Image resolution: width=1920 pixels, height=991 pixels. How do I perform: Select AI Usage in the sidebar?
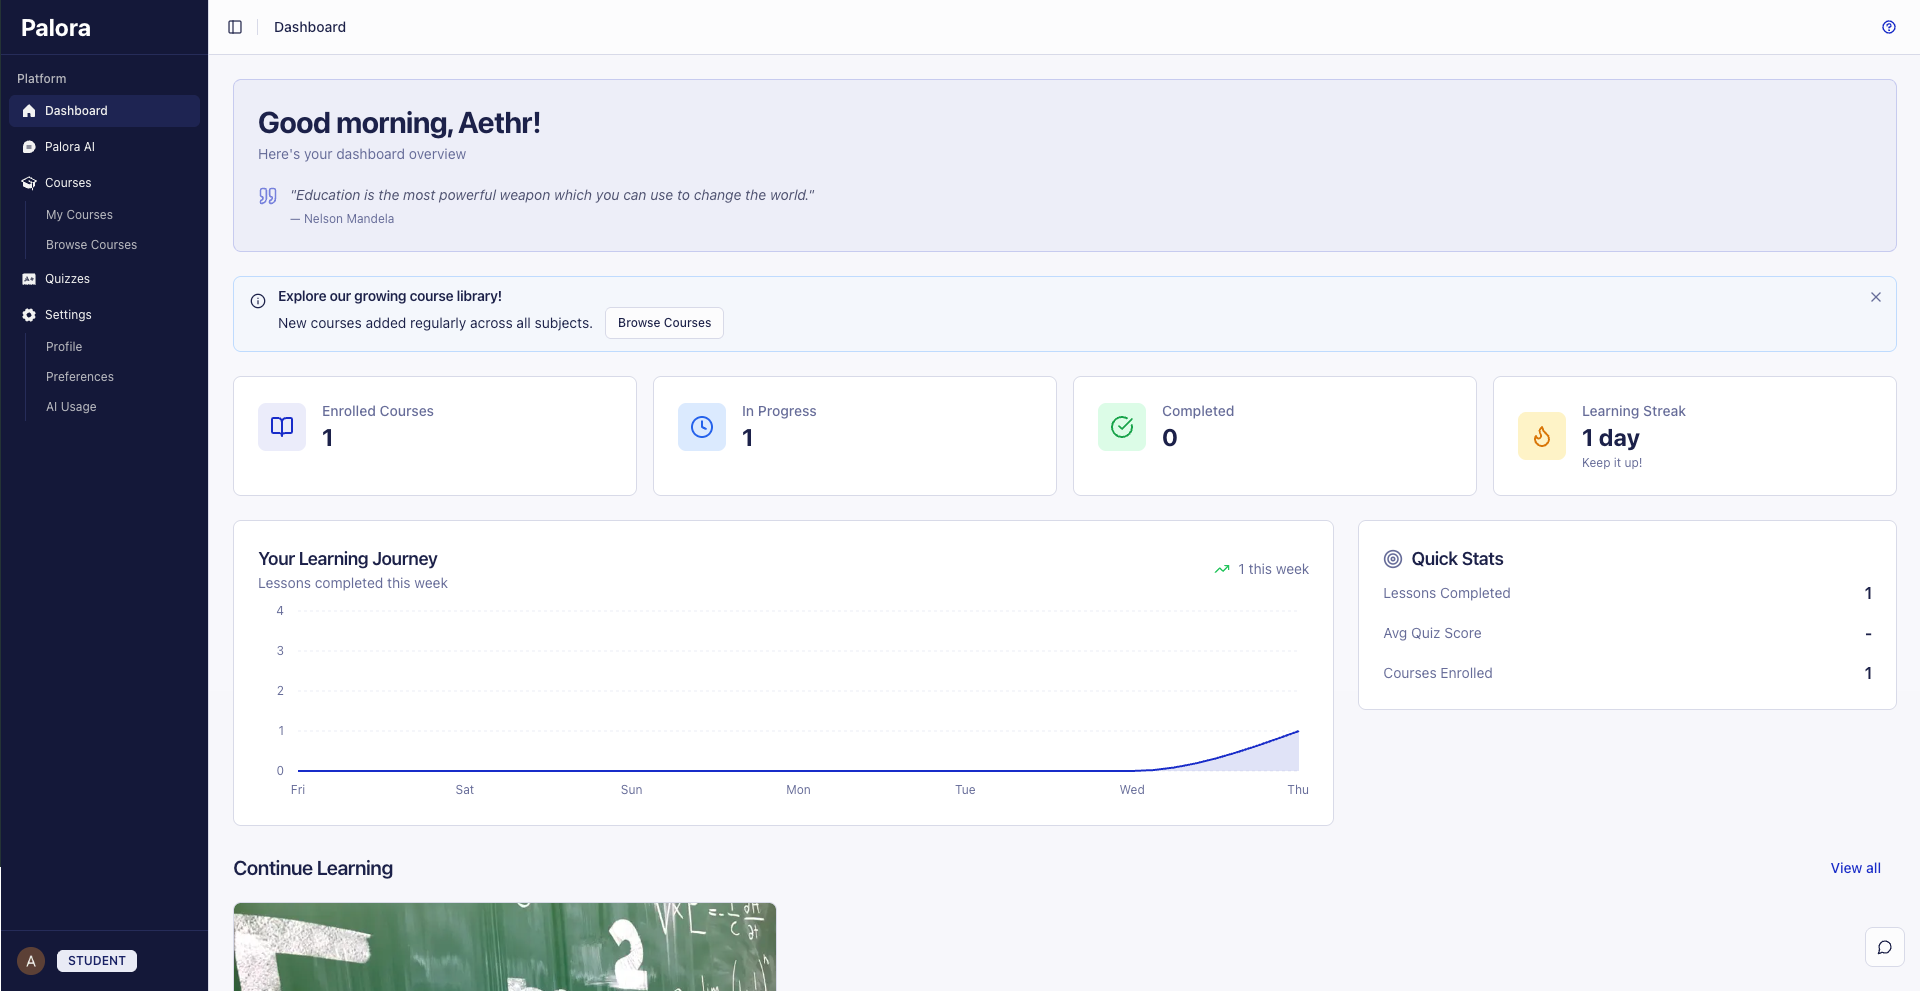click(71, 407)
